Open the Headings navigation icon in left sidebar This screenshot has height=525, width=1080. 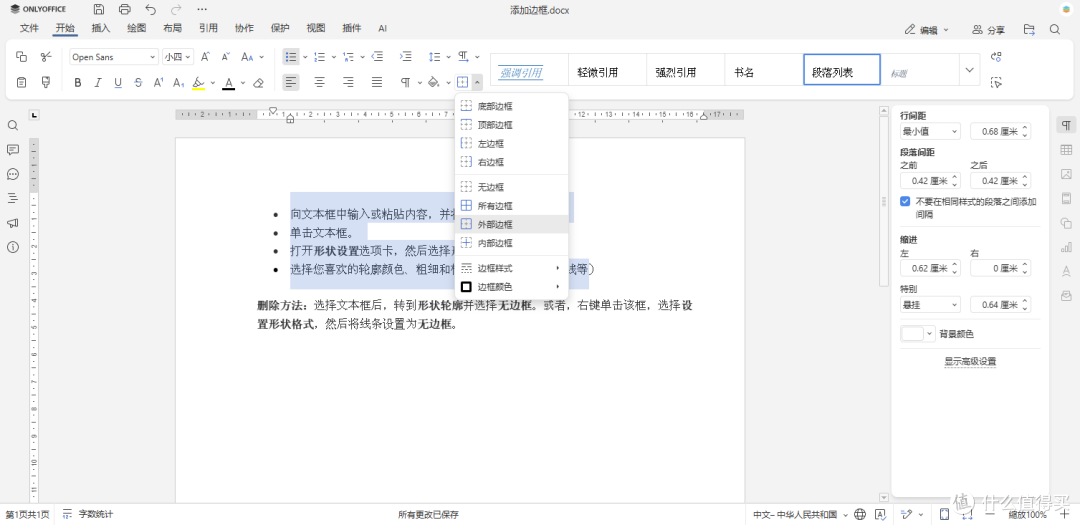coord(12,198)
